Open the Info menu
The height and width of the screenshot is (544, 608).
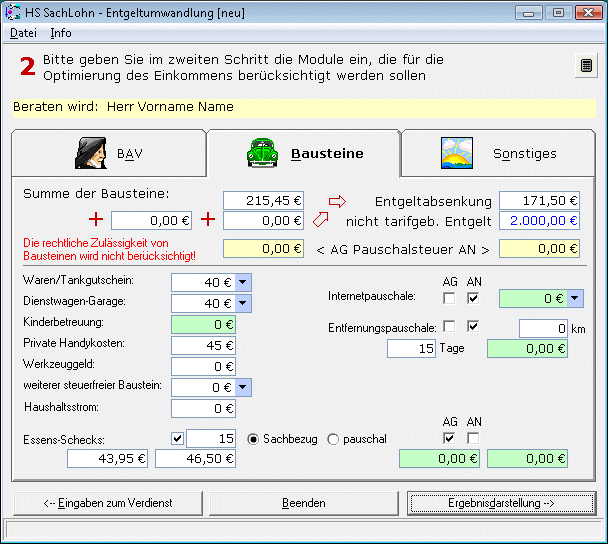[61, 33]
